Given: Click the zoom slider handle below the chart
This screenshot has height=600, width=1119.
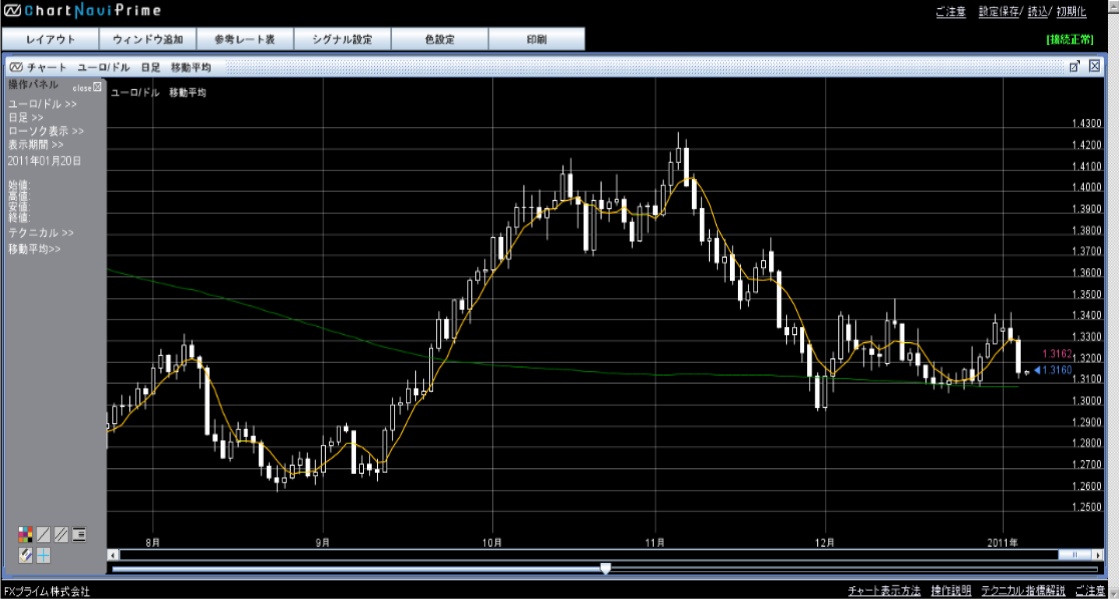Looking at the screenshot, I should coord(605,569).
